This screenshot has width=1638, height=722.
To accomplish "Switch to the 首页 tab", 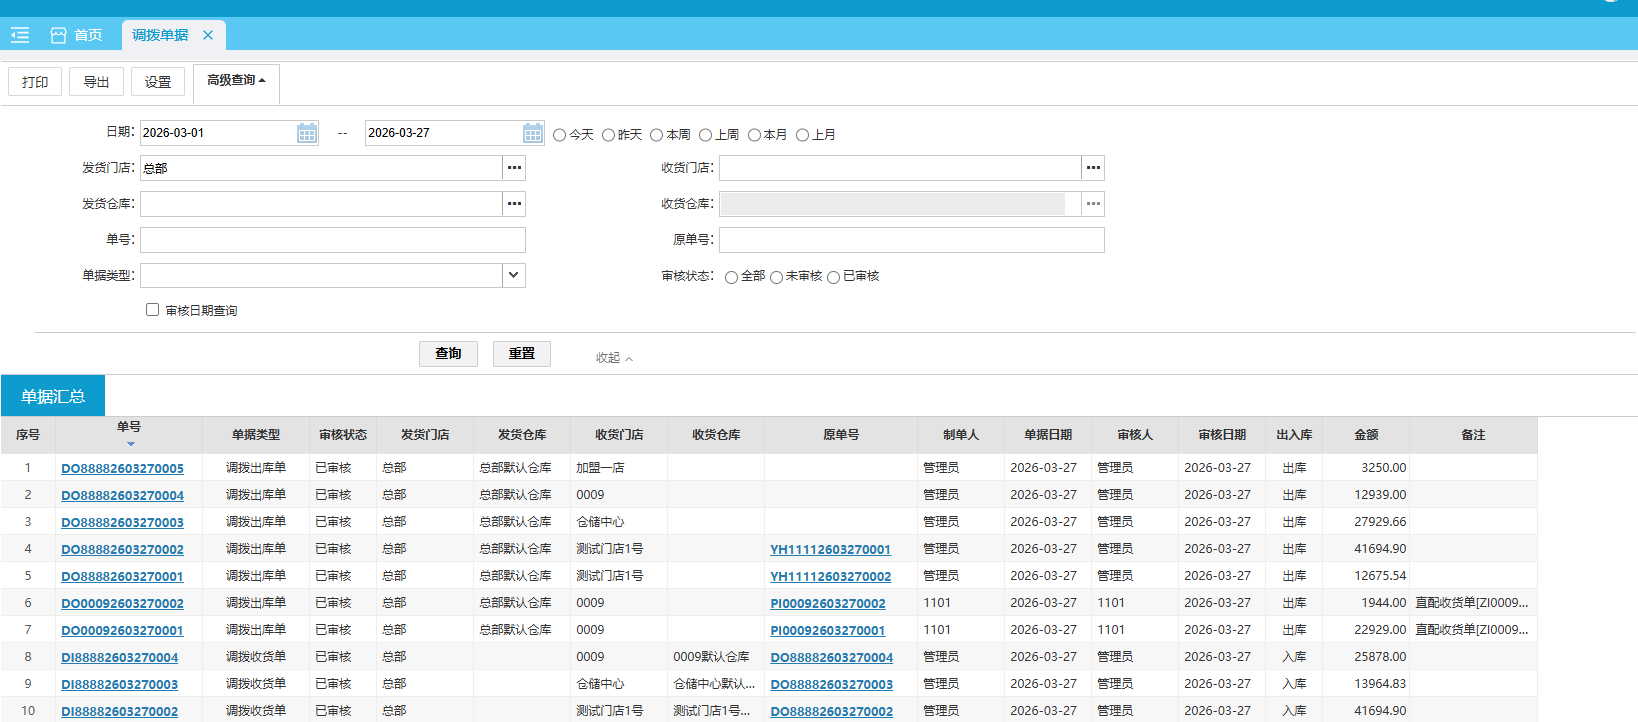I will point(77,35).
